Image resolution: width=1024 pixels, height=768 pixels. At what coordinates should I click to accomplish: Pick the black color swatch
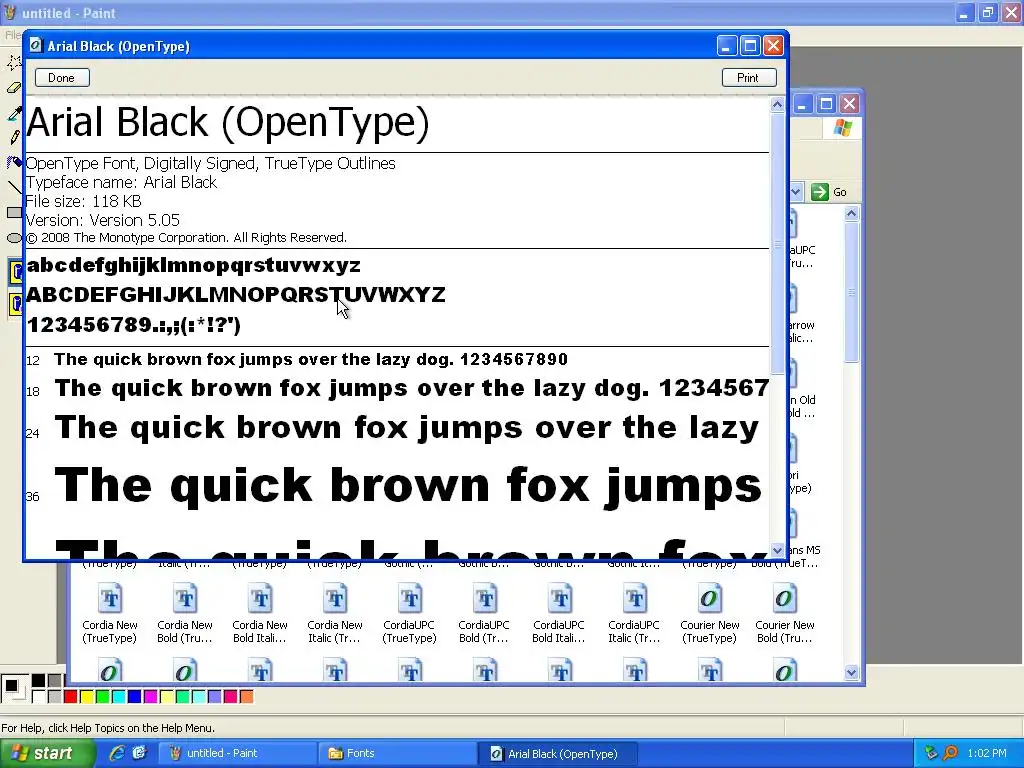[x=39, y=681]
